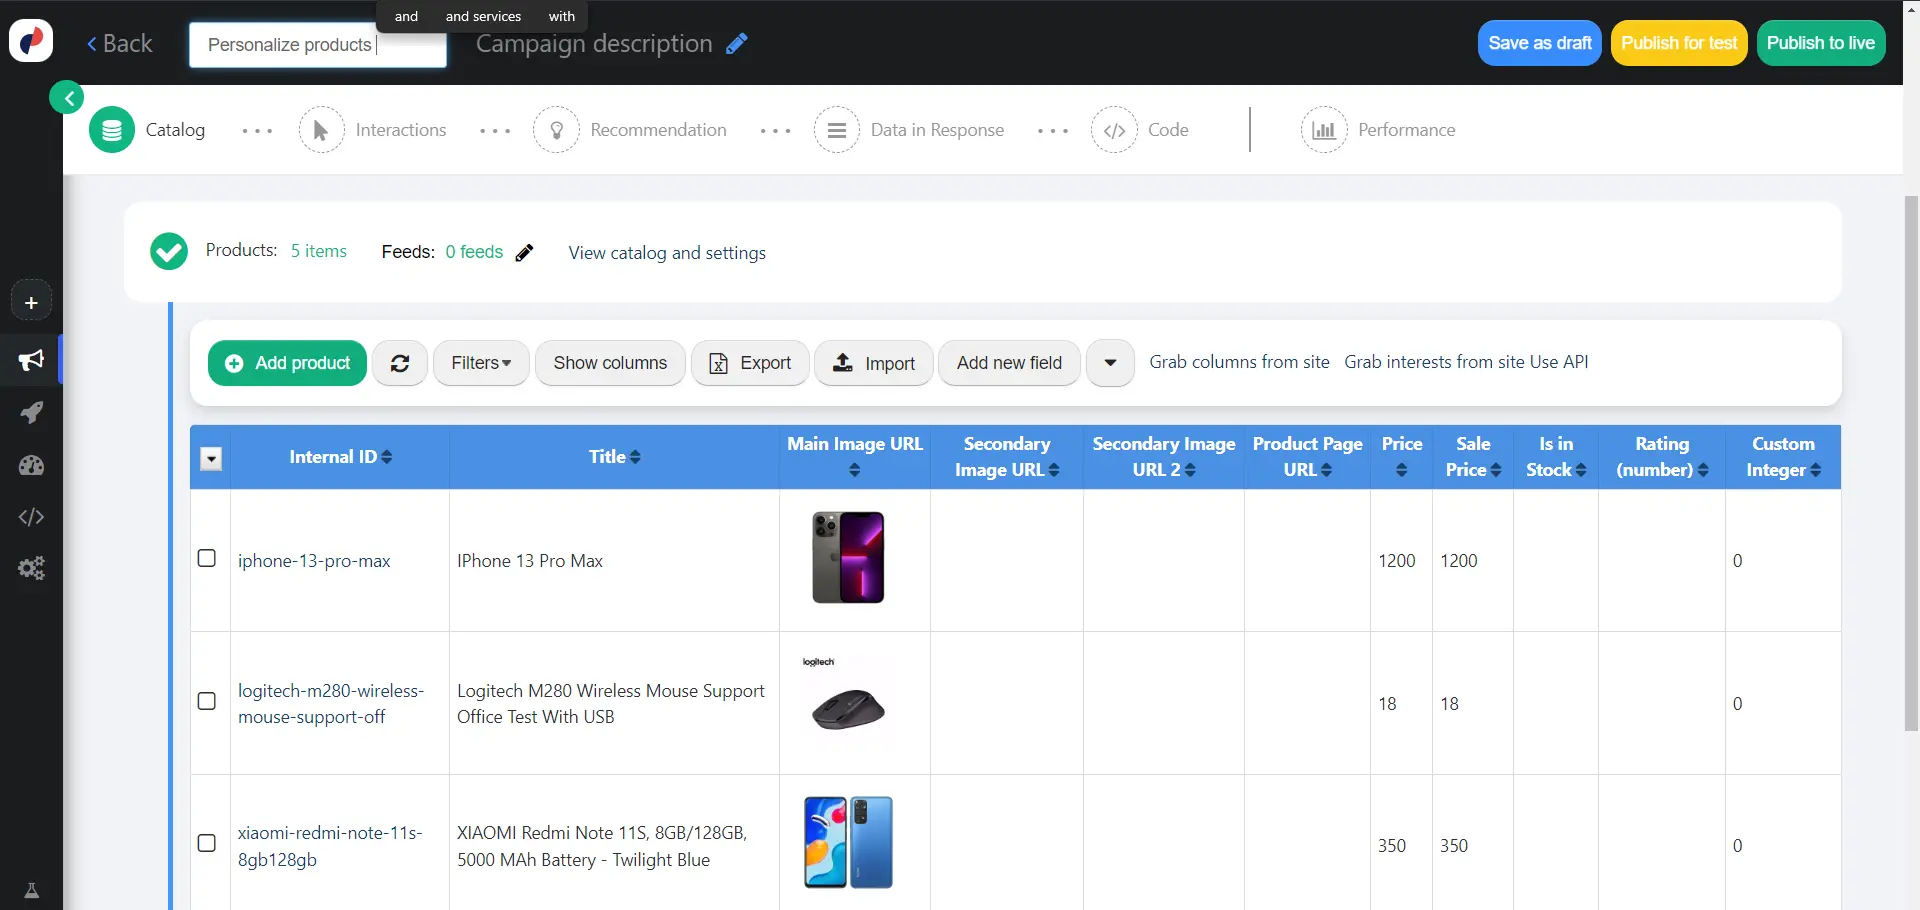Click the Performance bar chart icon
1920x910 pixels.
[1323, 130]
